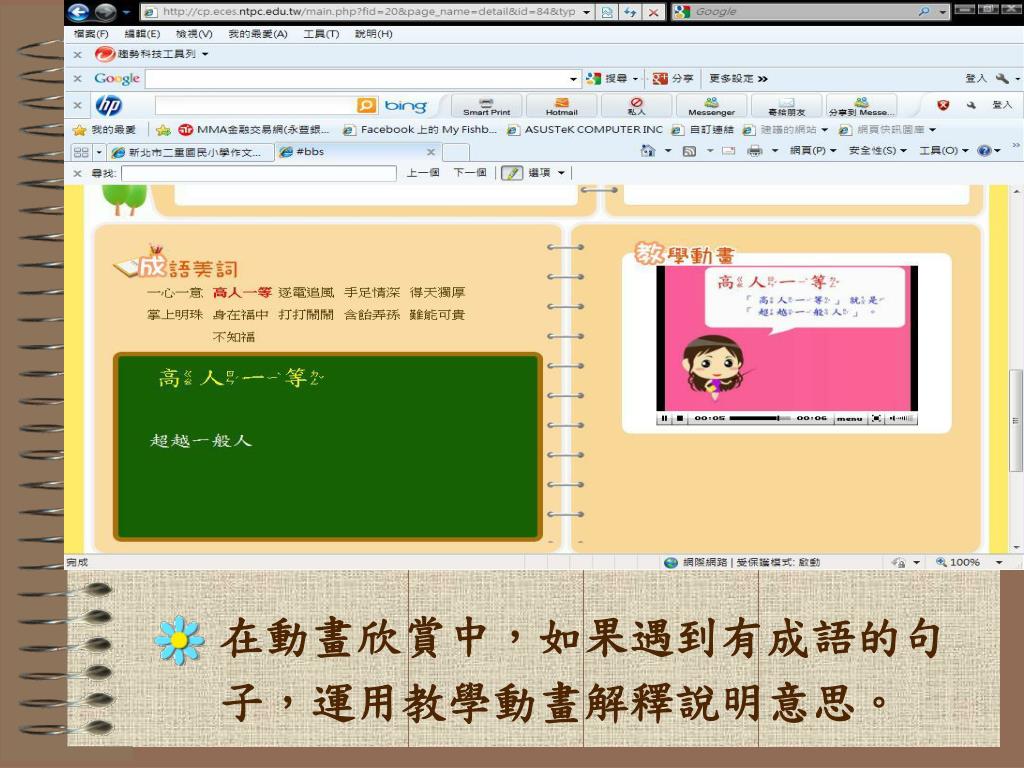Click the 私人 private browsing button

coord(636,106)
